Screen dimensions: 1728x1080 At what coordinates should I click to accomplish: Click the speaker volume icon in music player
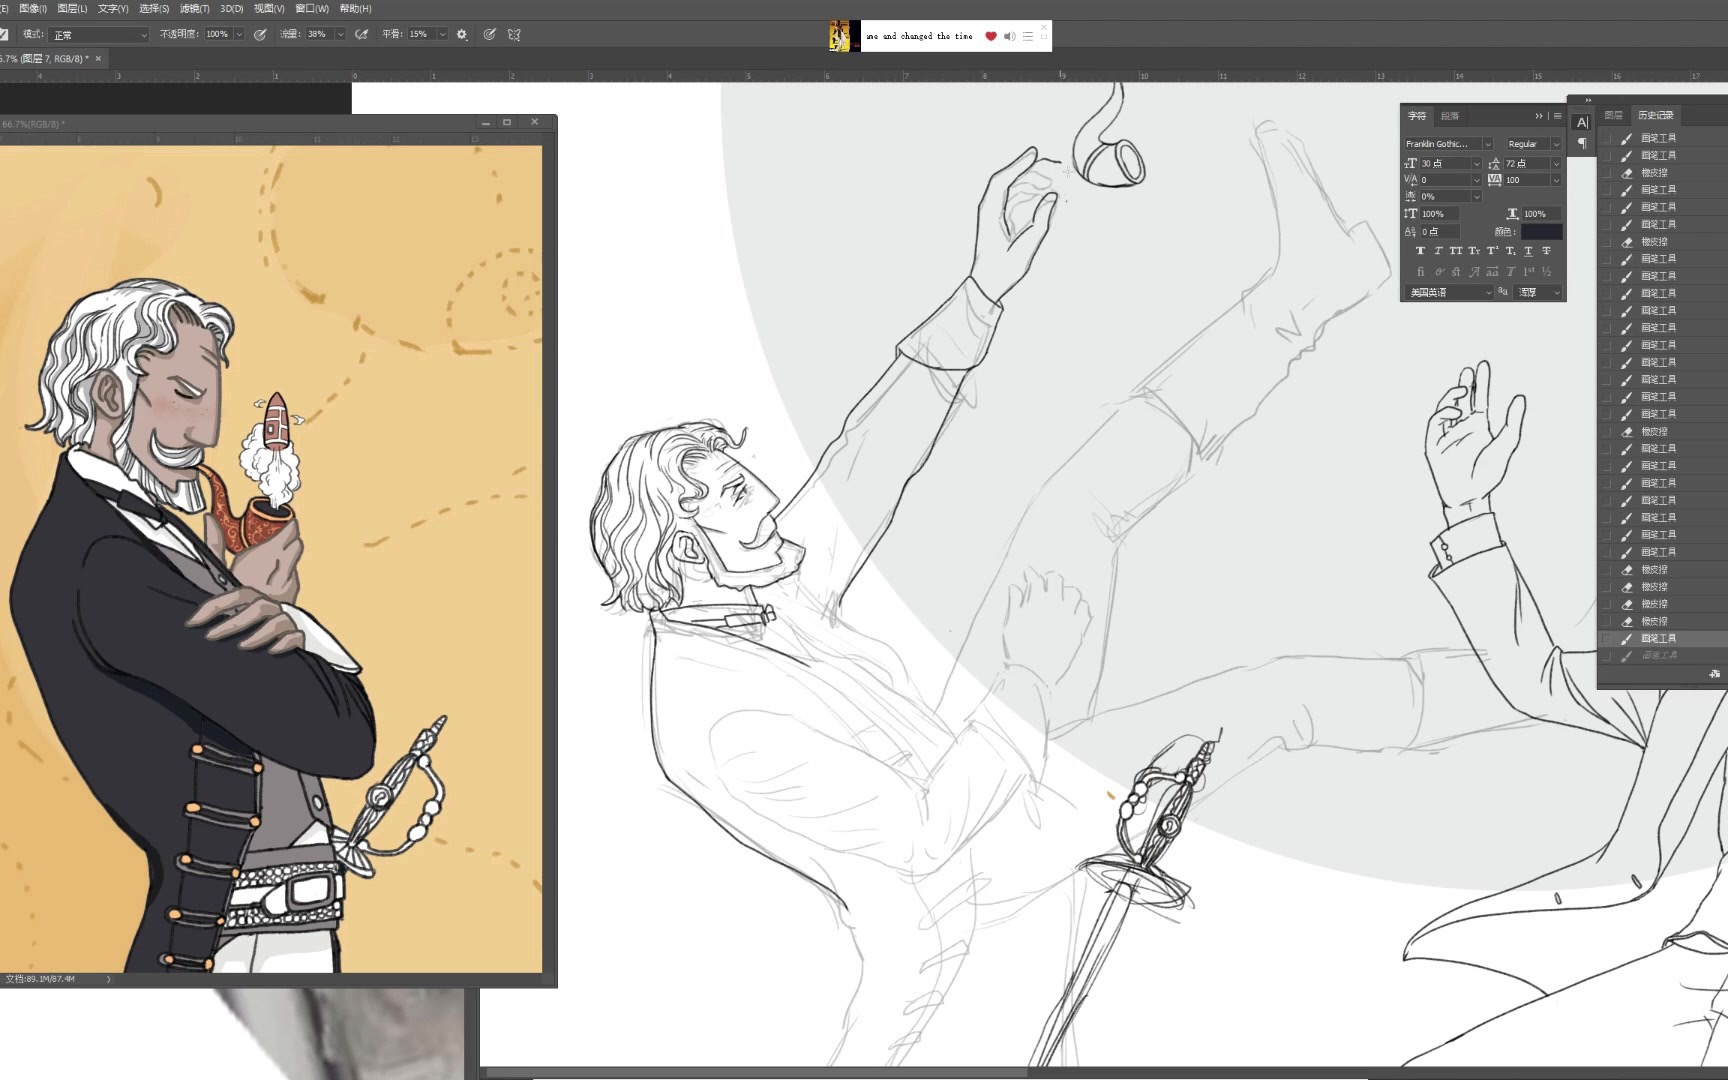tap(1010, 36)
